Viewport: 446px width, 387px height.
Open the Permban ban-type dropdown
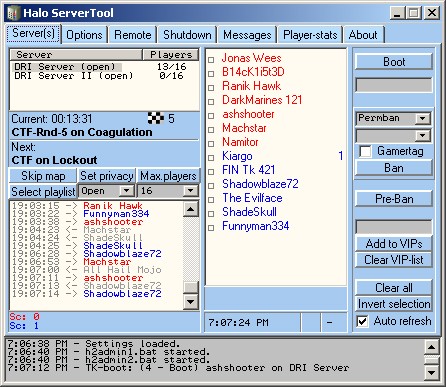422,118
